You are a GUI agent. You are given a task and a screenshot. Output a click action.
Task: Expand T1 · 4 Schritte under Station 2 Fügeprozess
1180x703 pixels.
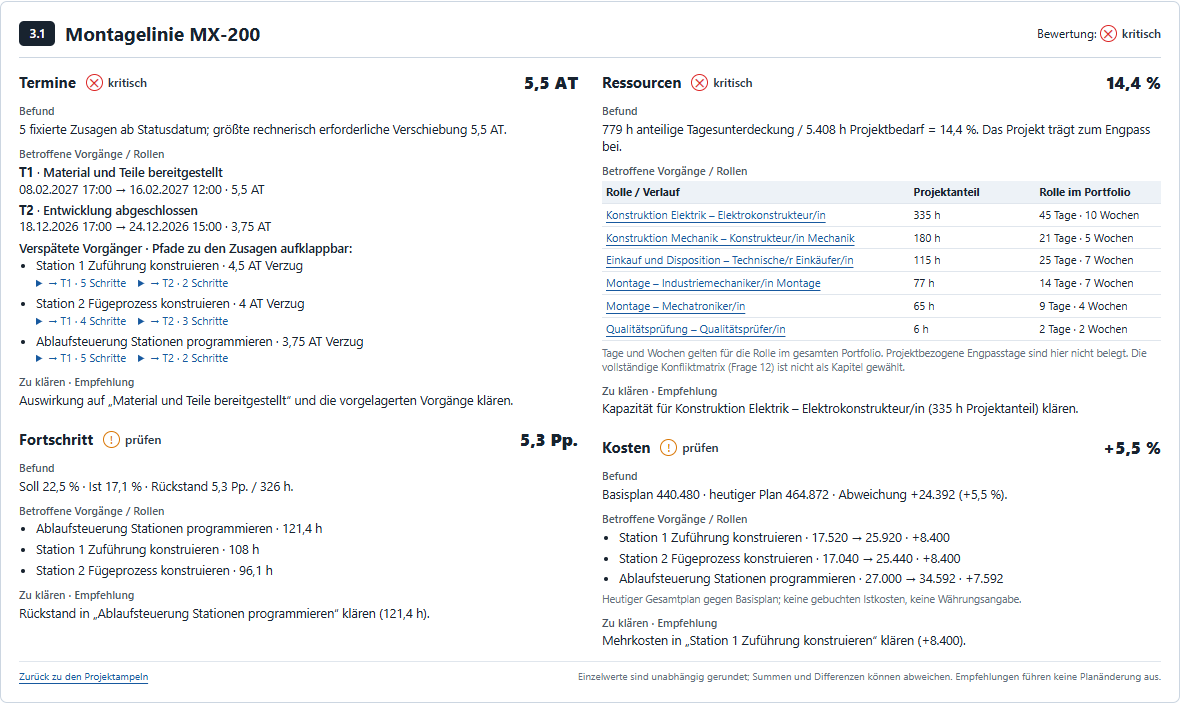(x=81, y=321)
